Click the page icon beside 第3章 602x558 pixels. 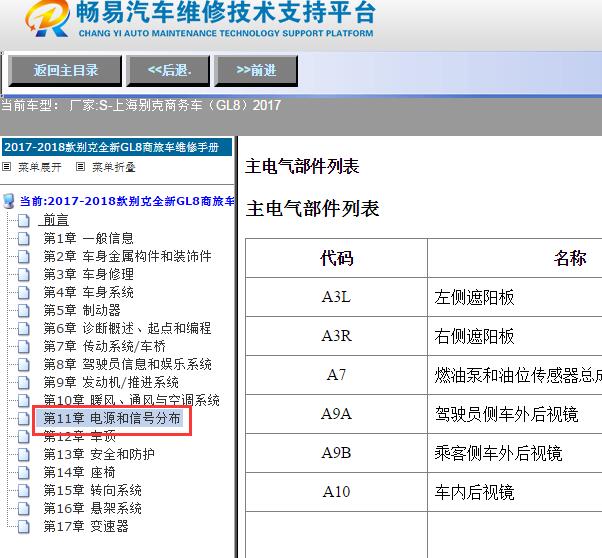24,275
